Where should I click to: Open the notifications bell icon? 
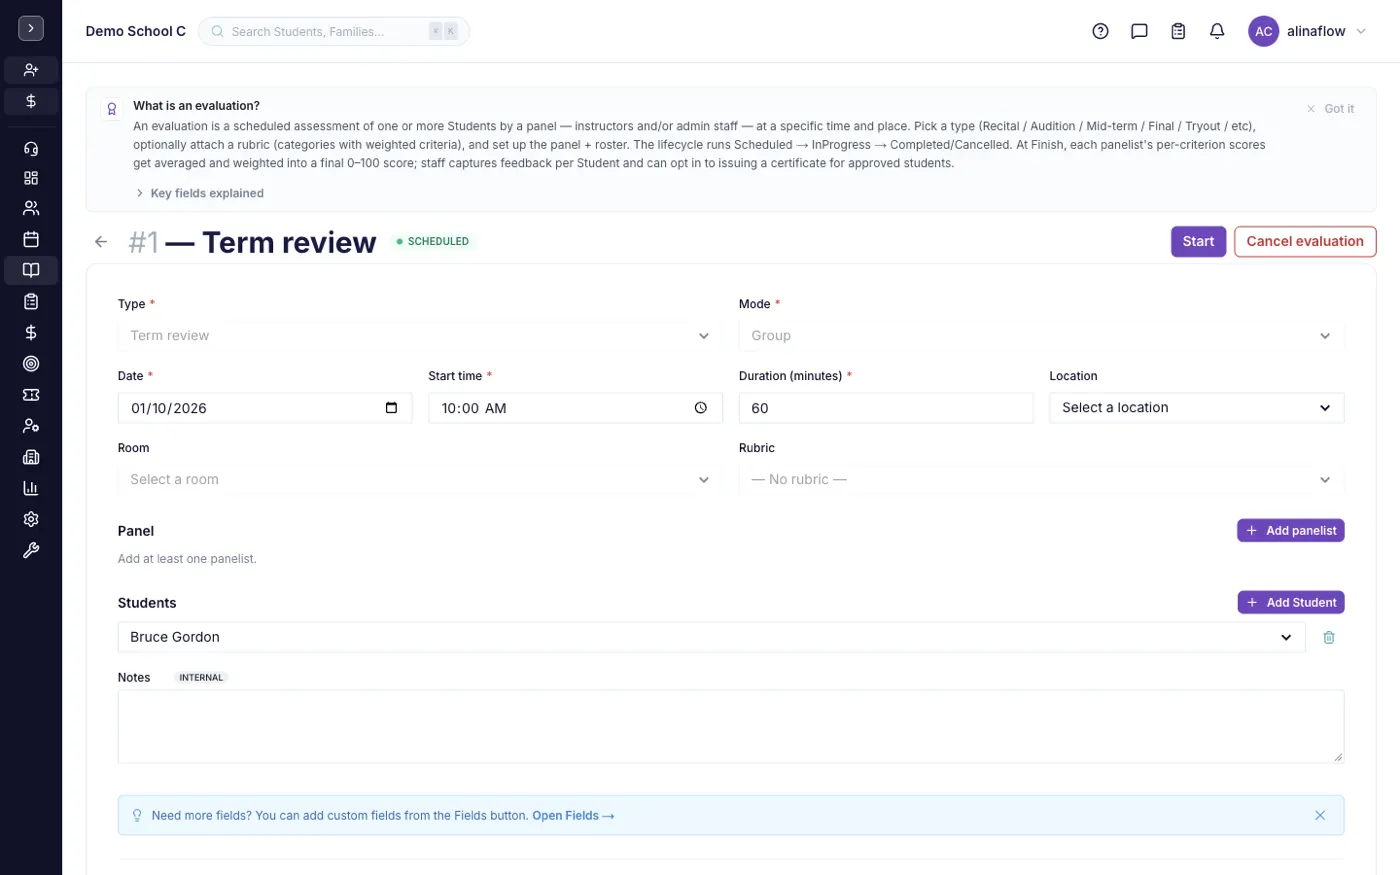coord(1217,31)
